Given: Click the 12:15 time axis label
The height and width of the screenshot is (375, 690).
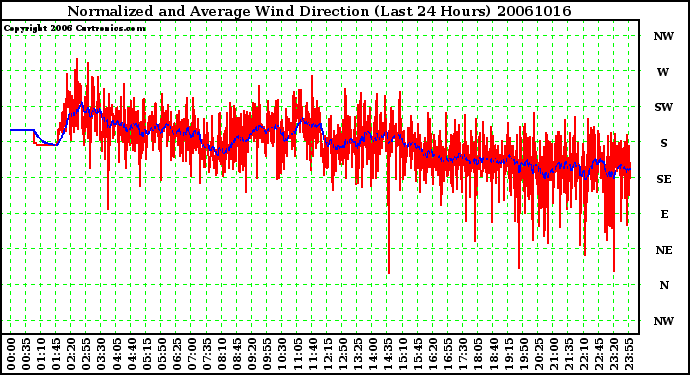Looking at the screenshot, I should (327, 354).
